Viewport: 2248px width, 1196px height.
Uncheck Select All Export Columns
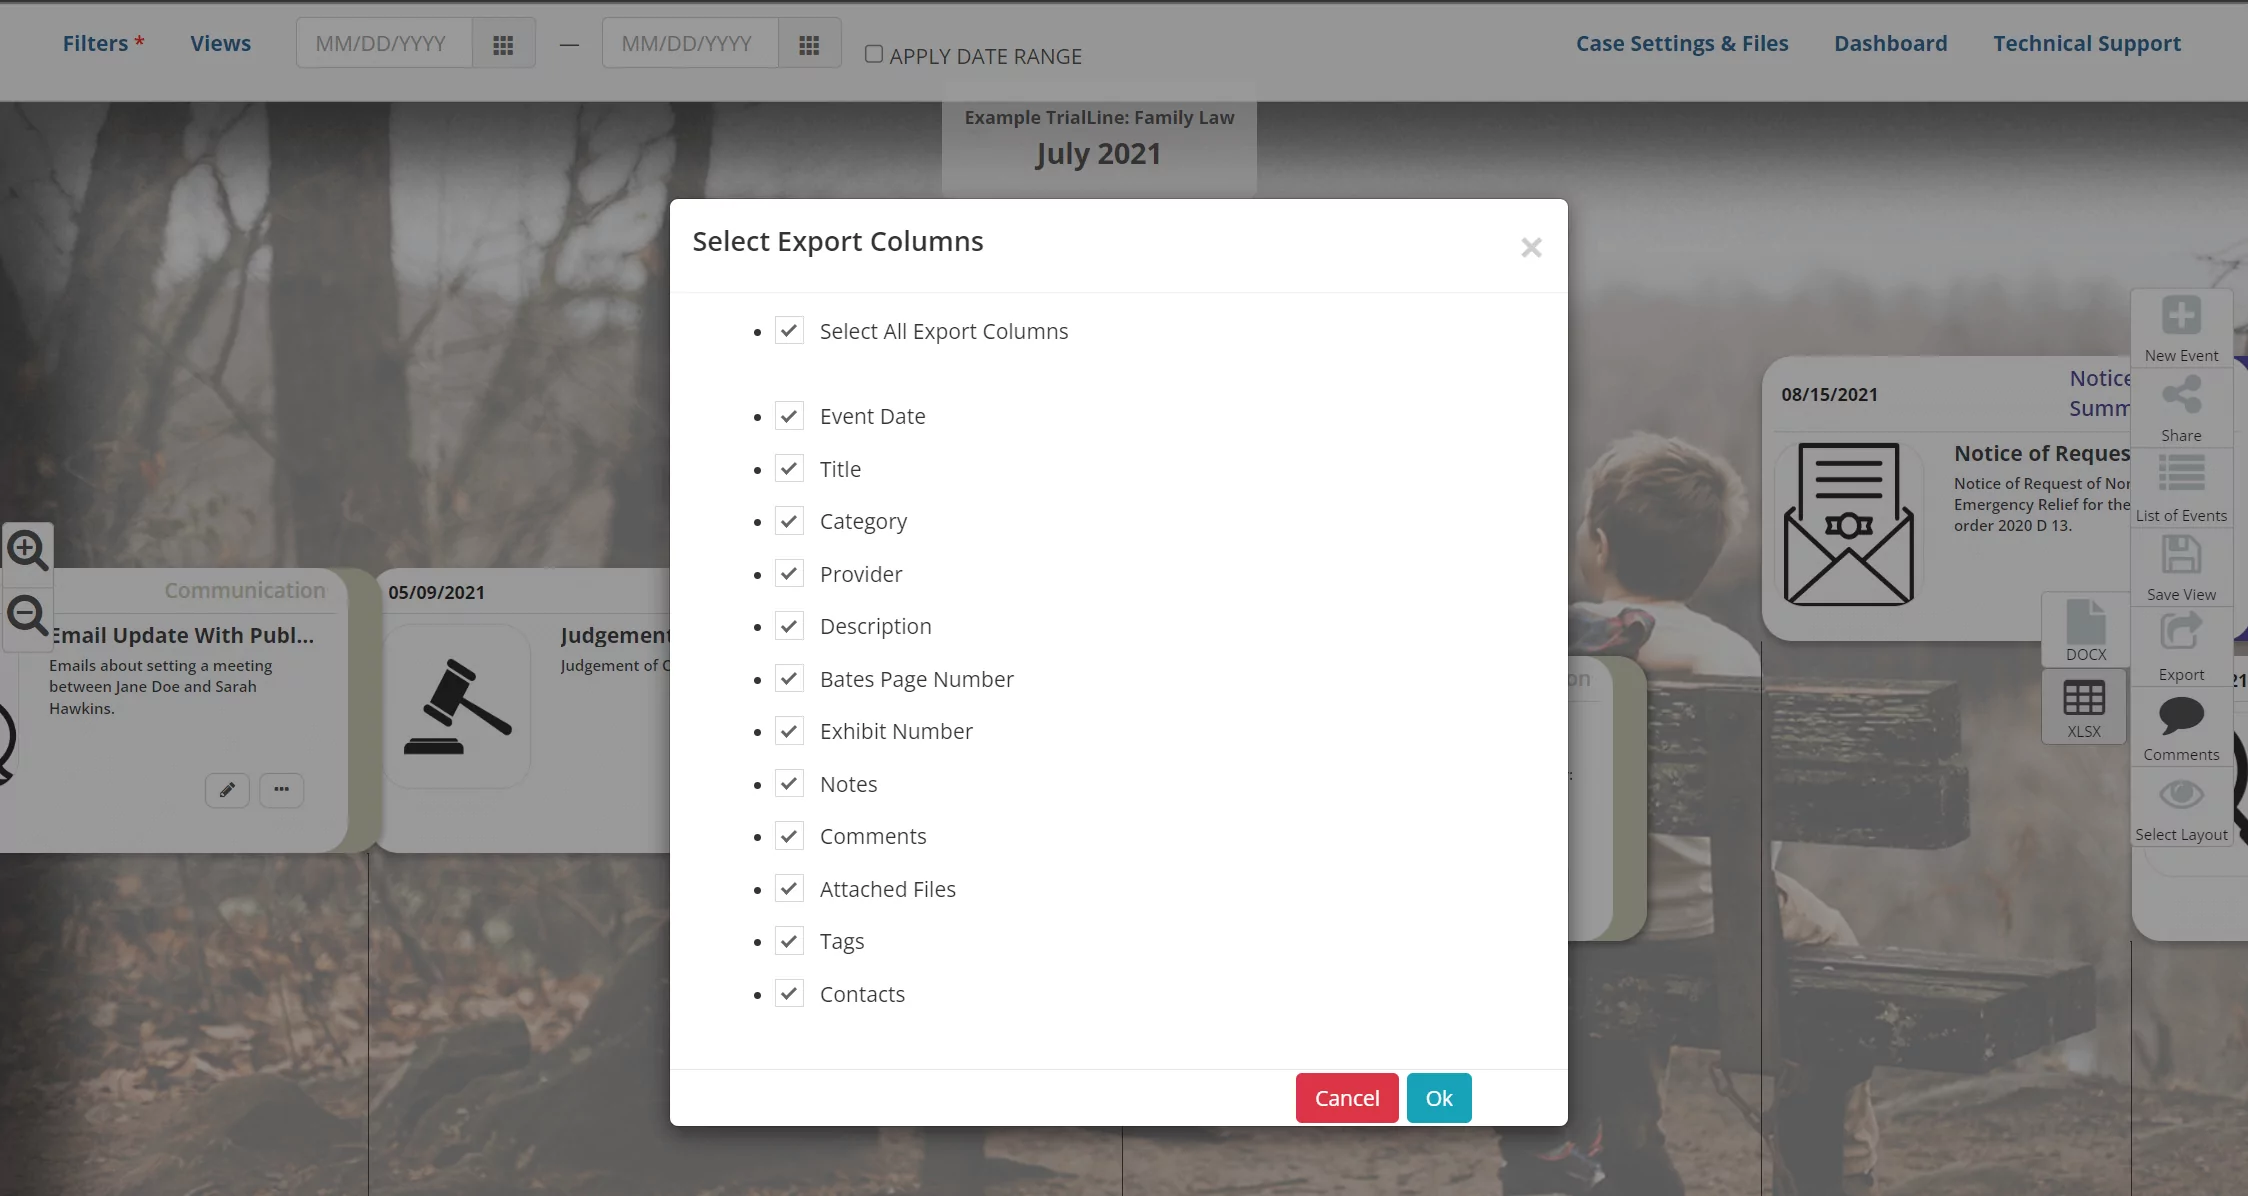(789, 330)
